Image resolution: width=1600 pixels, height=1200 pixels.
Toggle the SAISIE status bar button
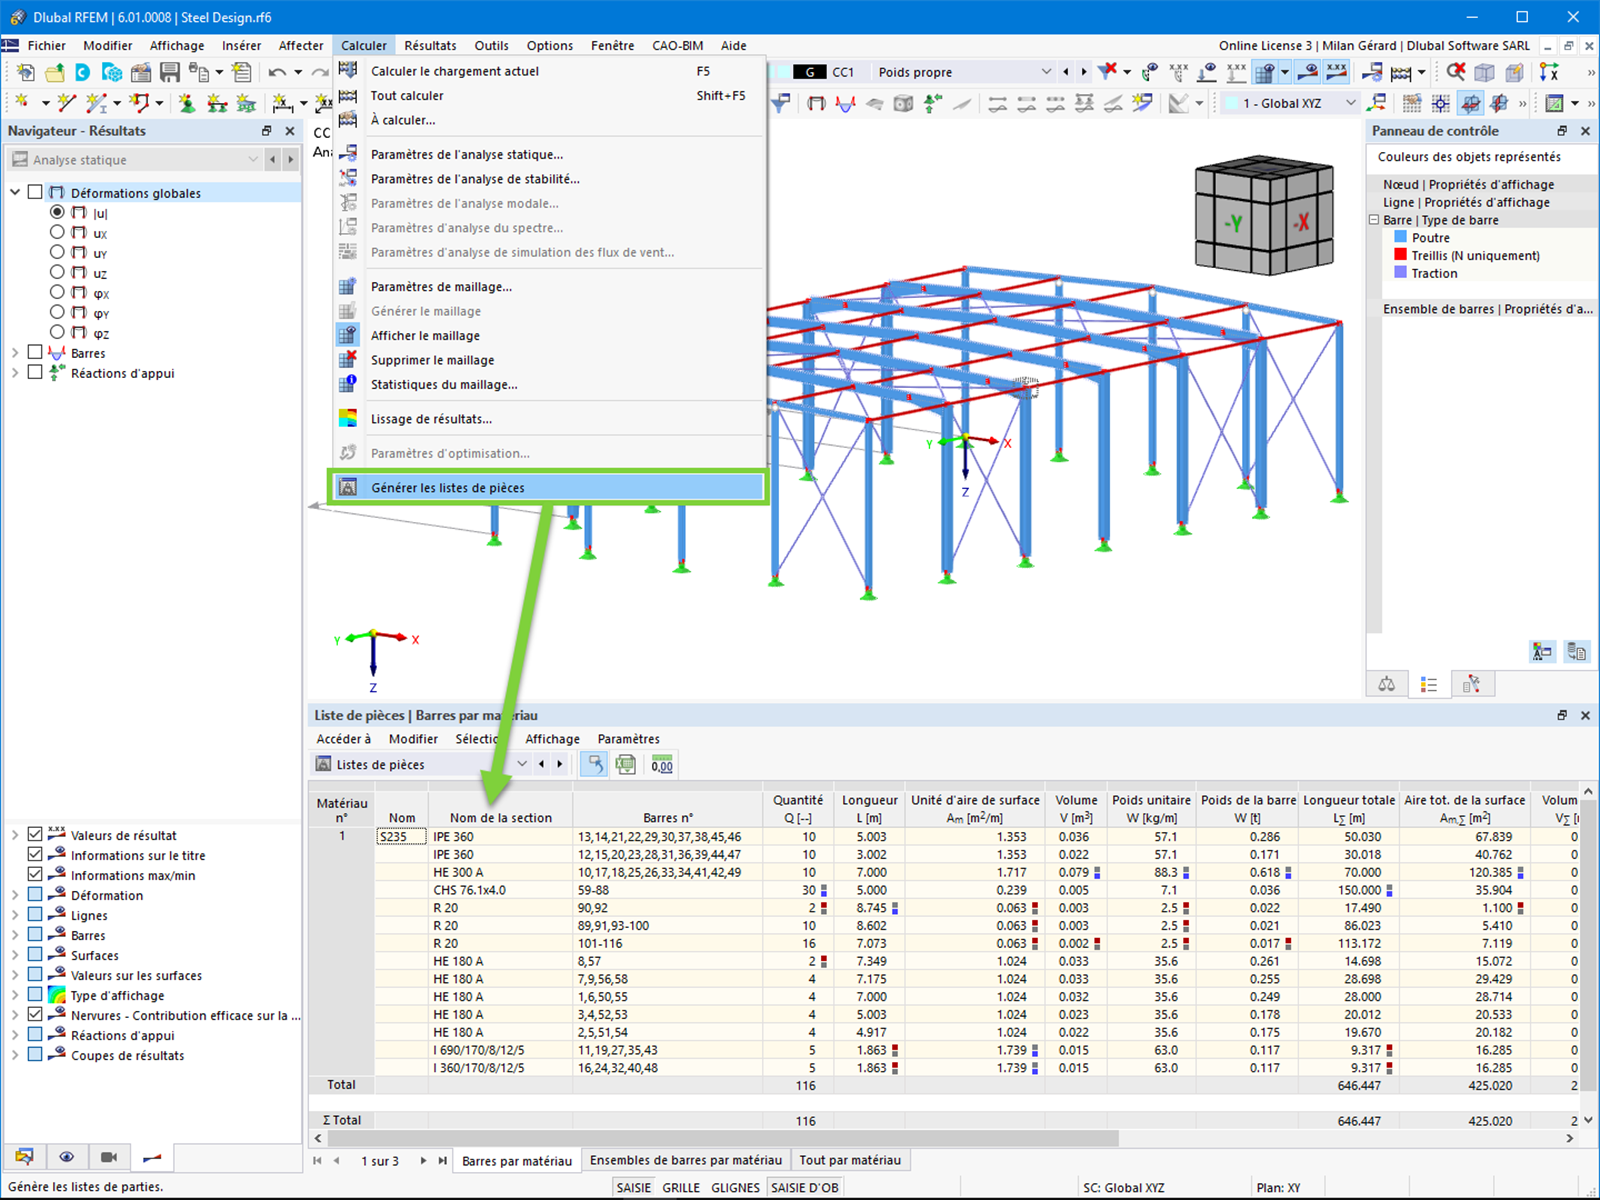pos(634,1188)
